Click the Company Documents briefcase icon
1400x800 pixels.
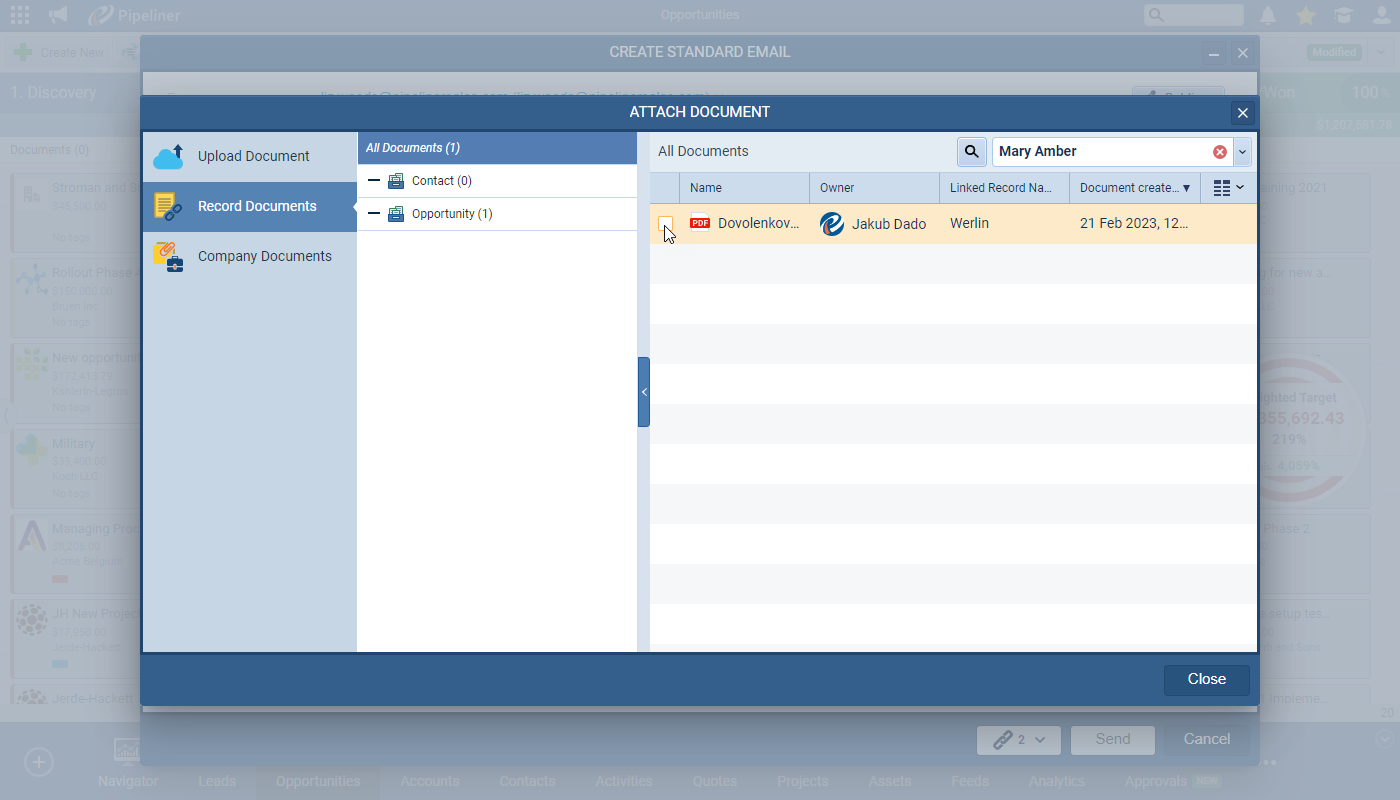click(168, 257)
